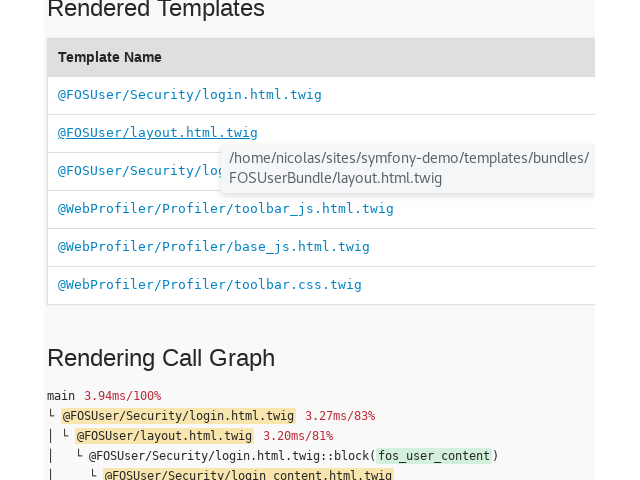Click the 3.20ms/81% timing value
This screenshot has height=480, width=640.
pyautogui.click(x=298, y=436)
